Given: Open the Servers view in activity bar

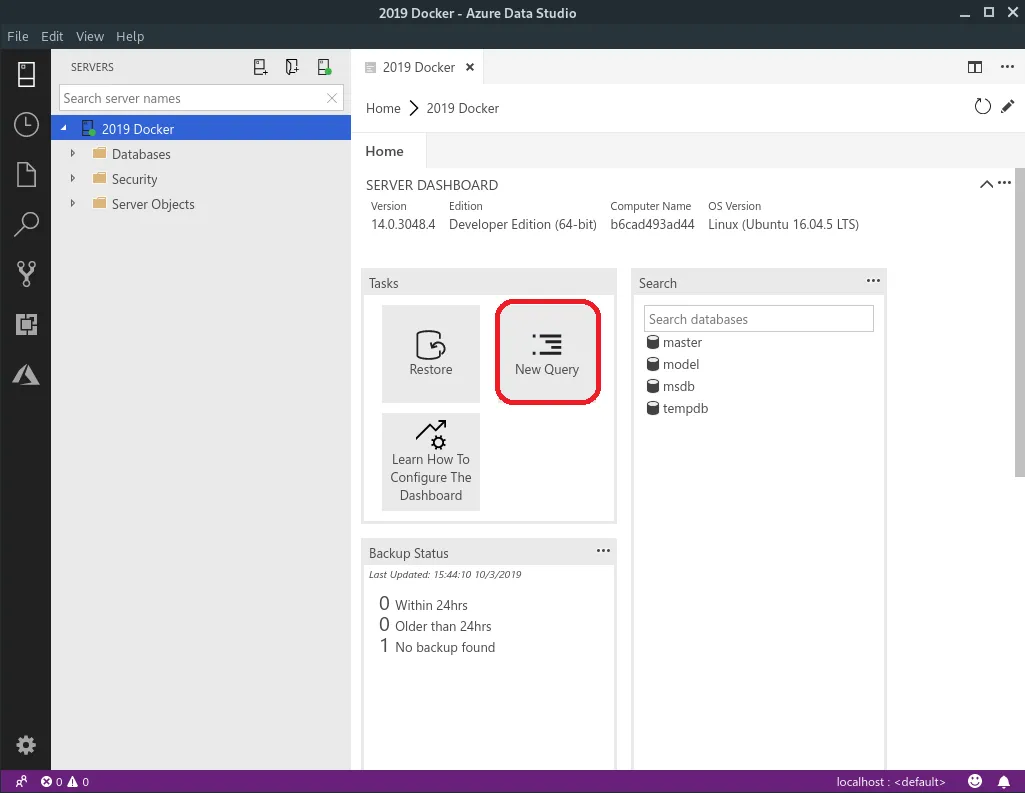Looking at the screenshot, I should pos(26,75).
